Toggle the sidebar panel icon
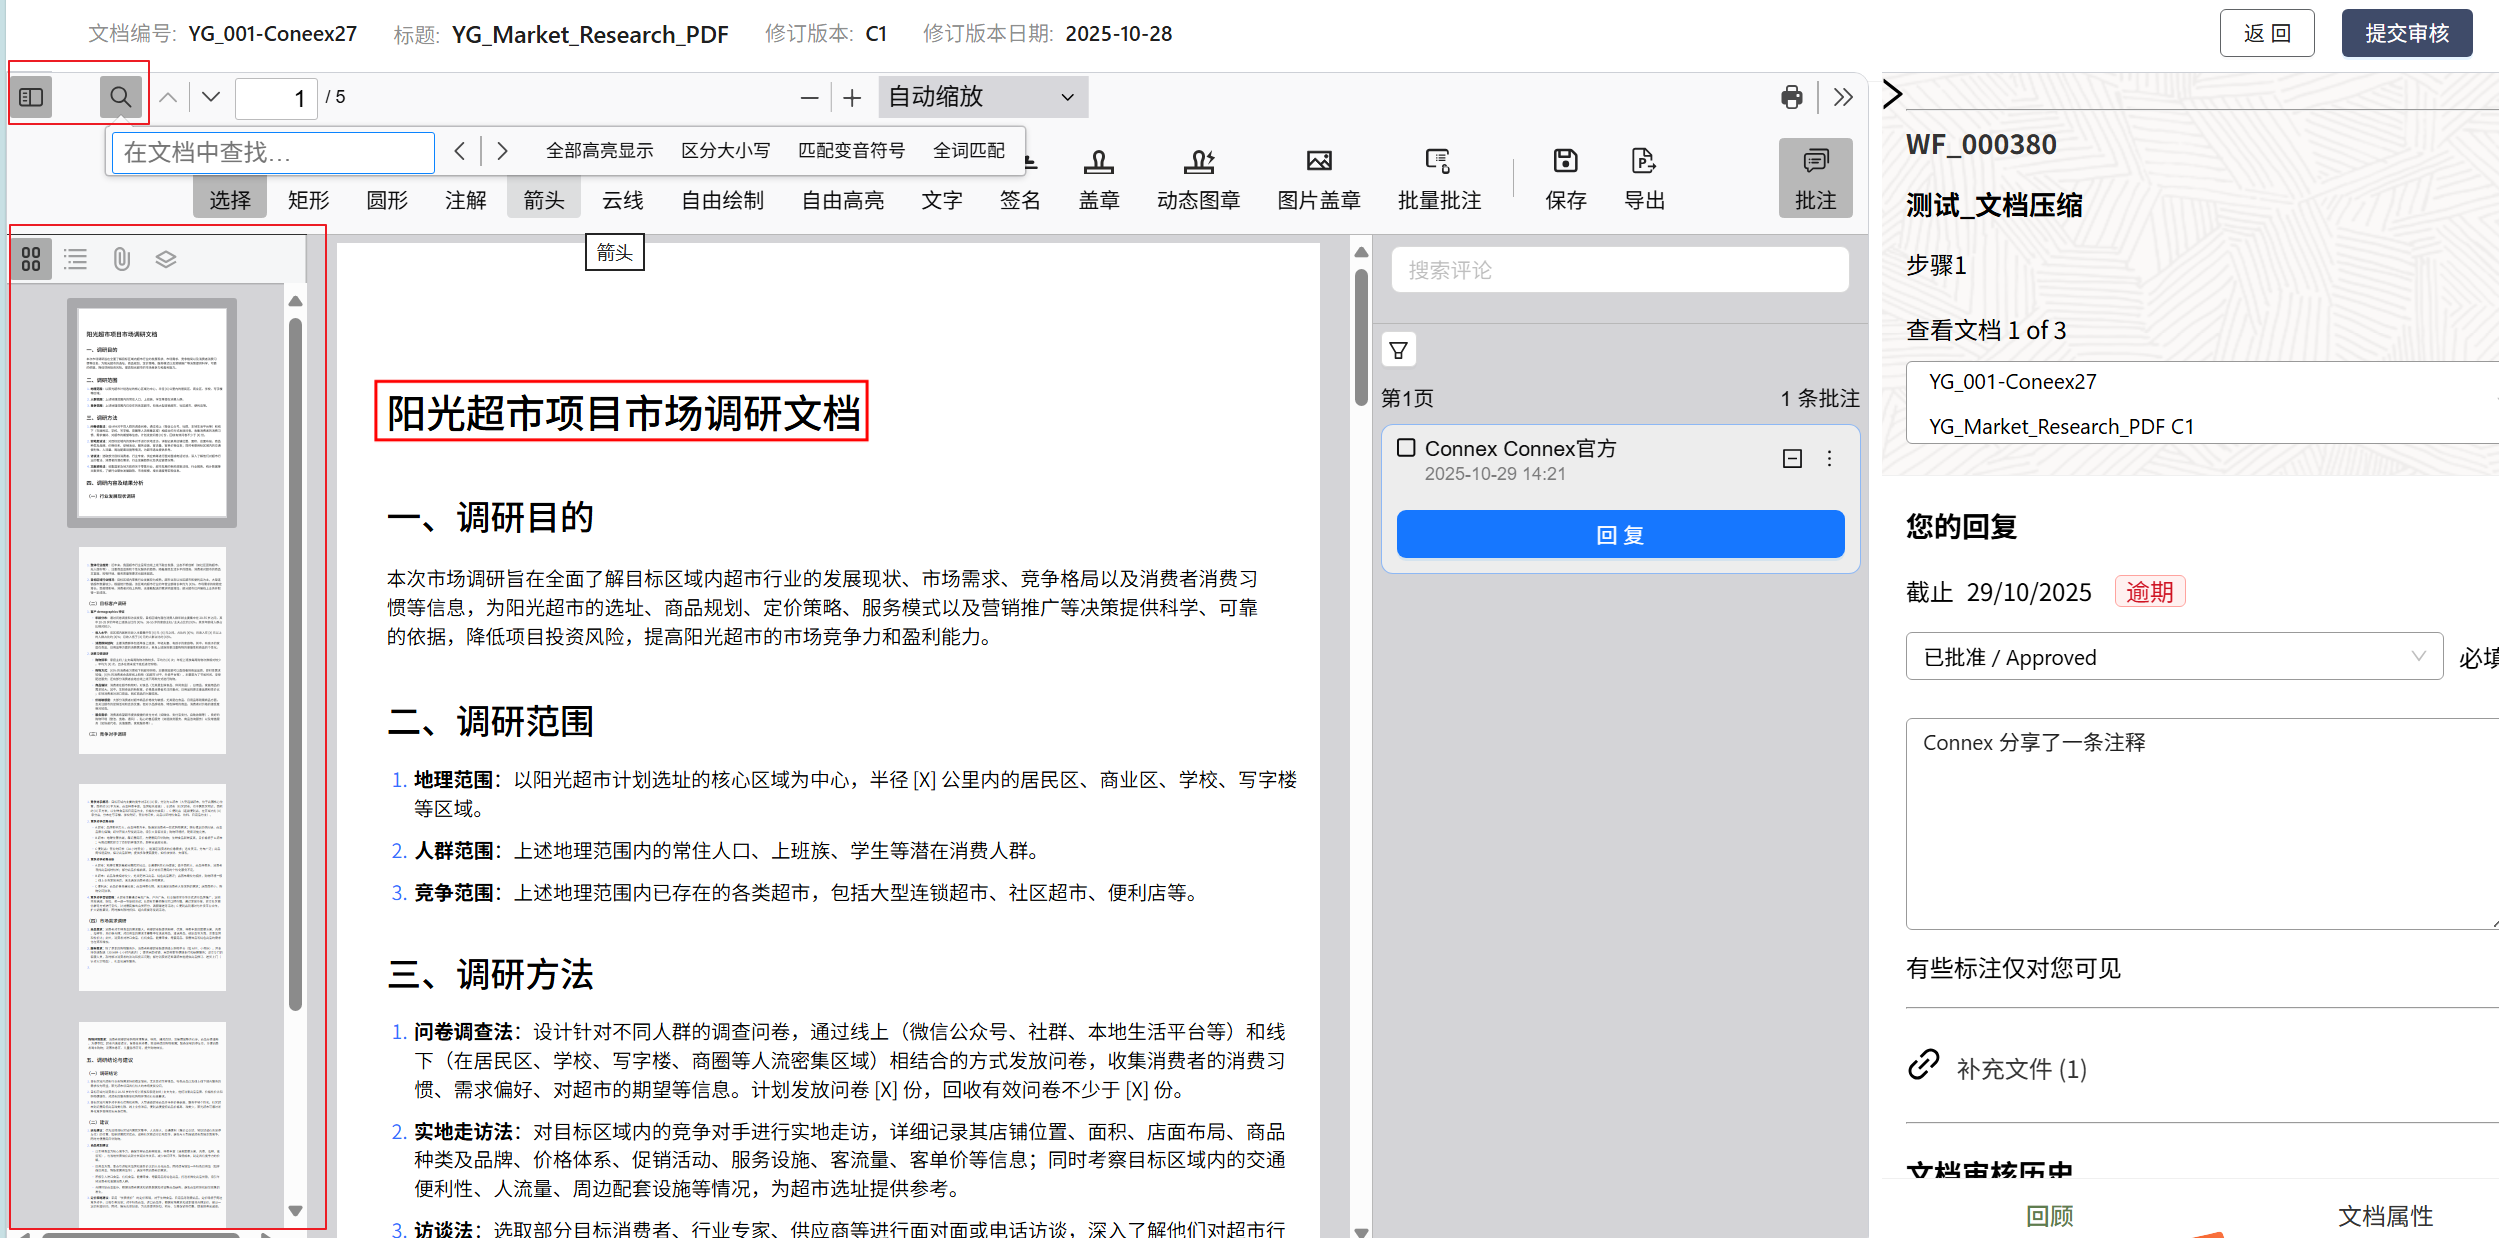2499x1238 pixels. pyautogui.click(x=31, y=97)
